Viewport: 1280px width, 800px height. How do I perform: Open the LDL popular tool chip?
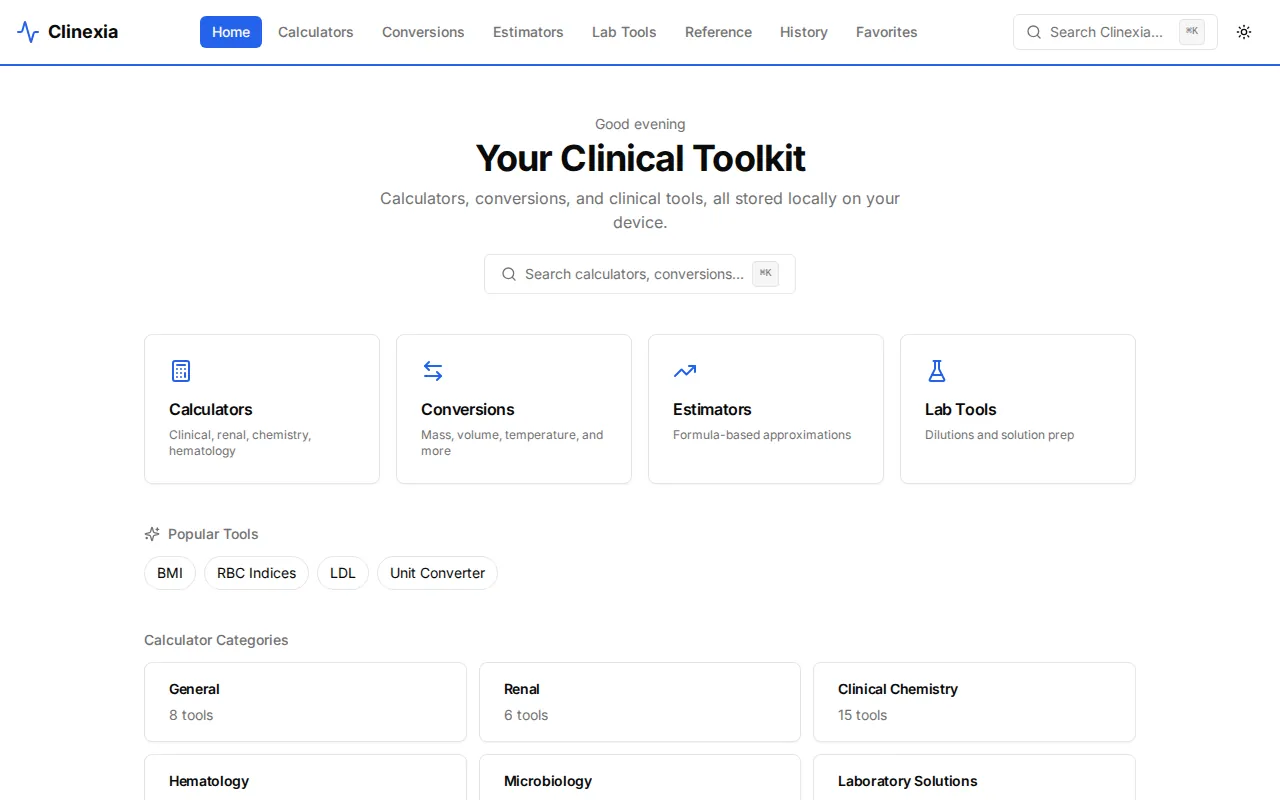click(x=343, y=573)
